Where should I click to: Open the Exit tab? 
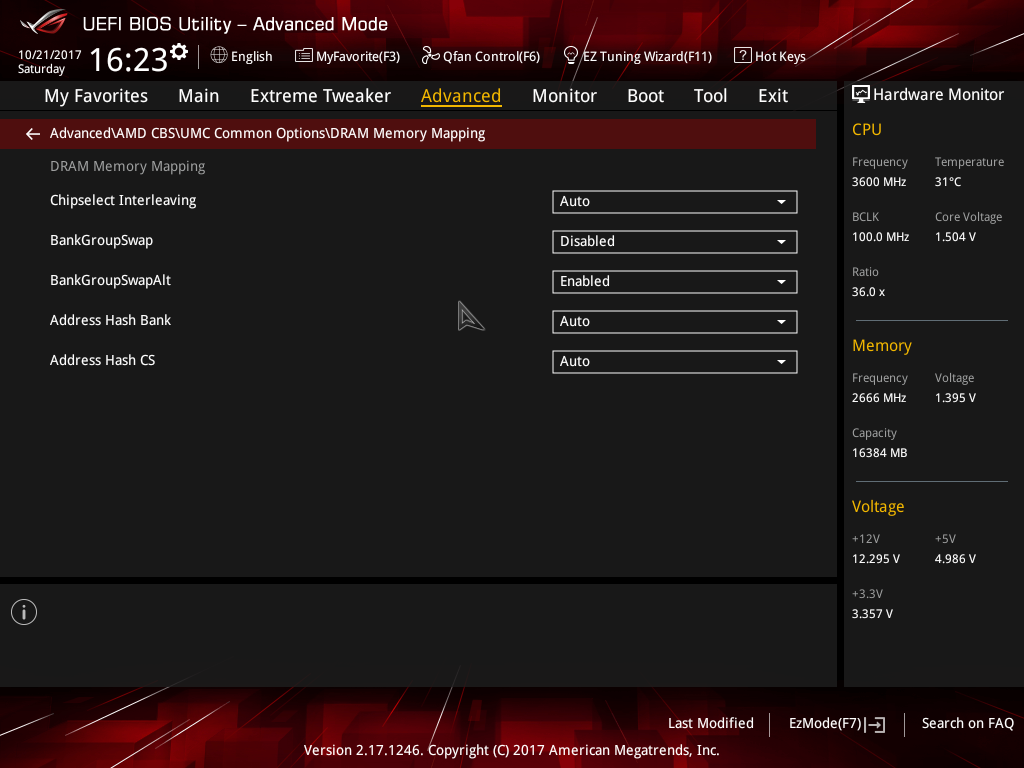[x=773, y=96]
